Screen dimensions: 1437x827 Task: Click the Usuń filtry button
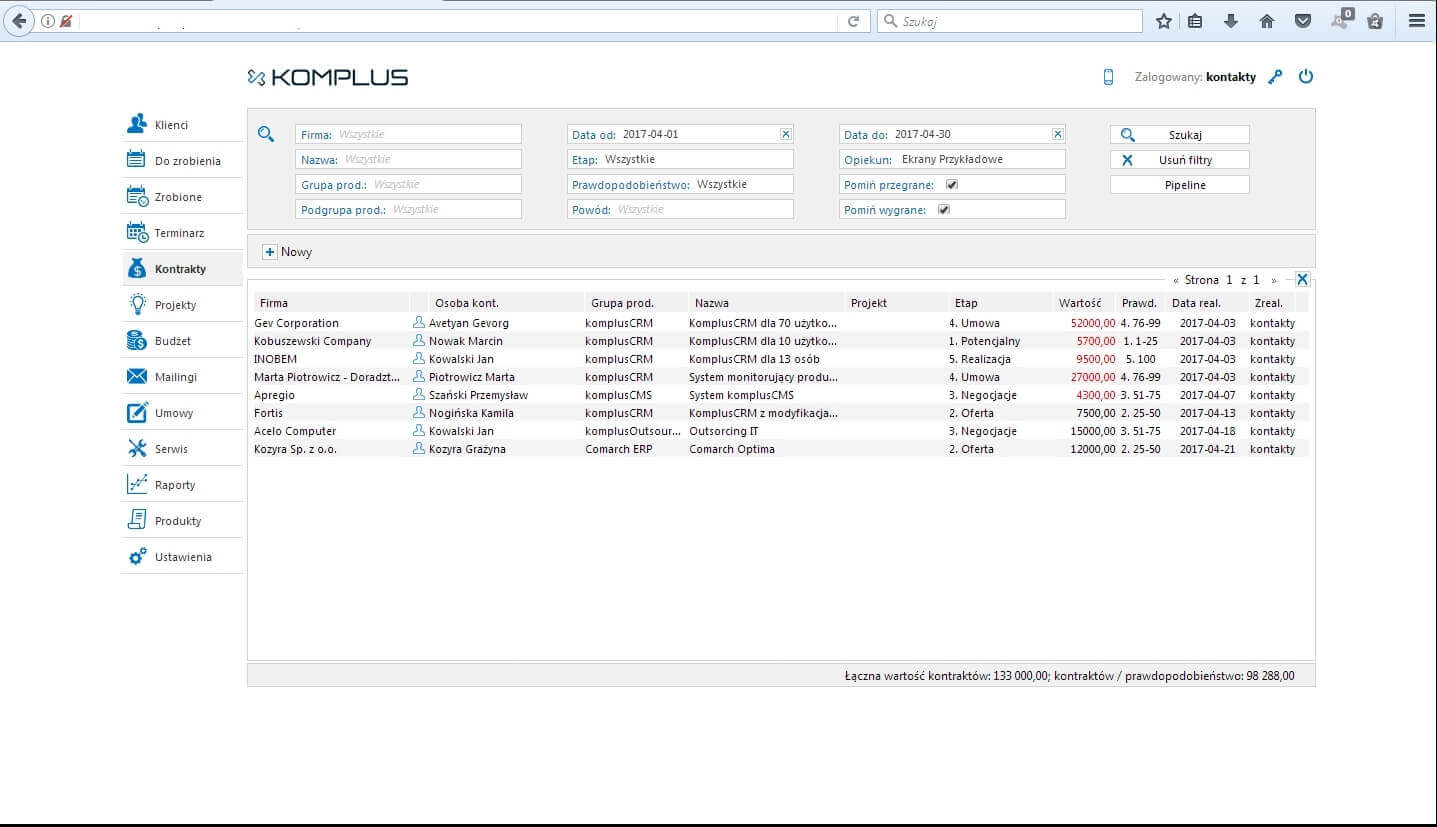[x=1180, y=159]
